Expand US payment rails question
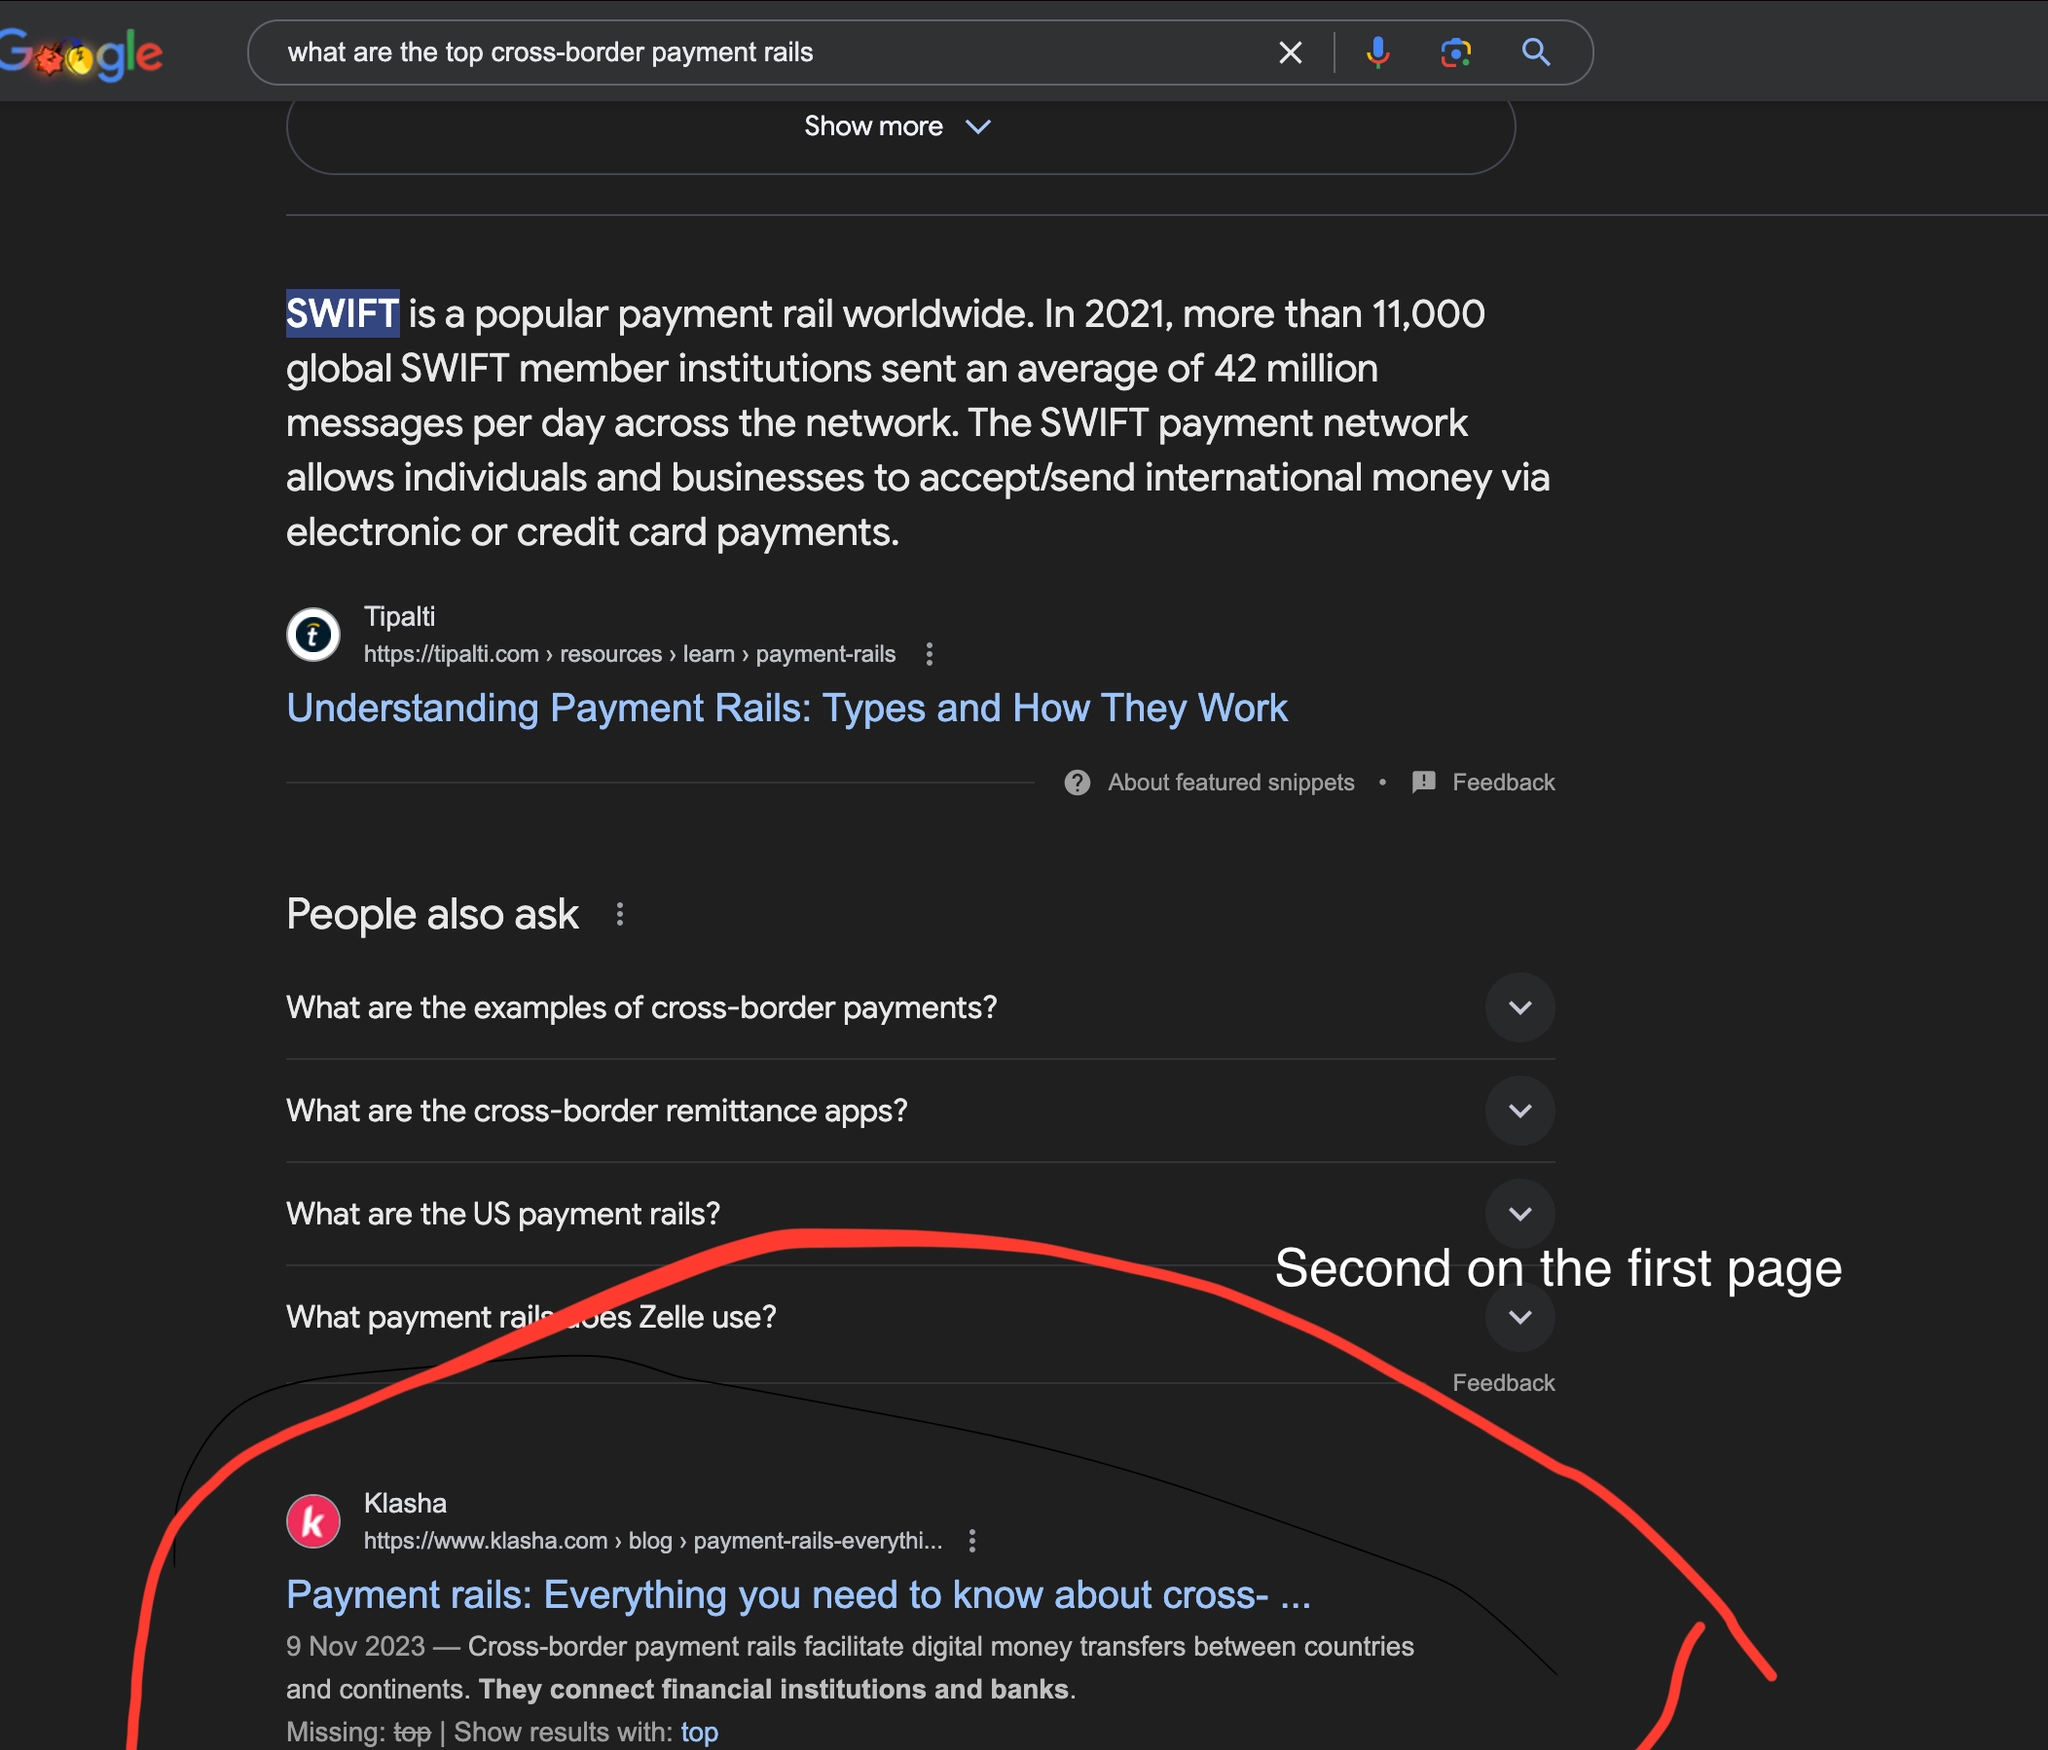 click(1519, 1214)
